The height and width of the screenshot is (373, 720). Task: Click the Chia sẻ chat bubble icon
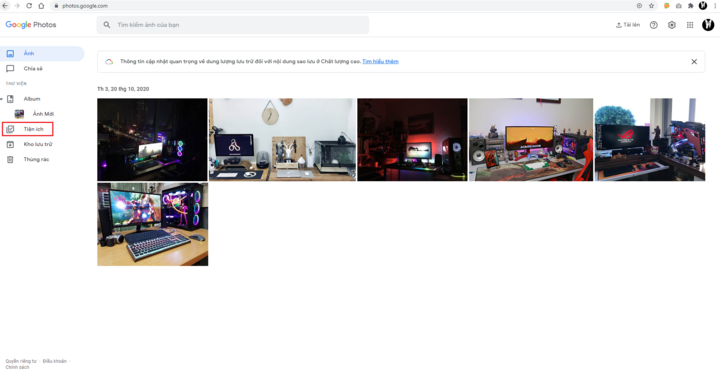pos(10,68)
